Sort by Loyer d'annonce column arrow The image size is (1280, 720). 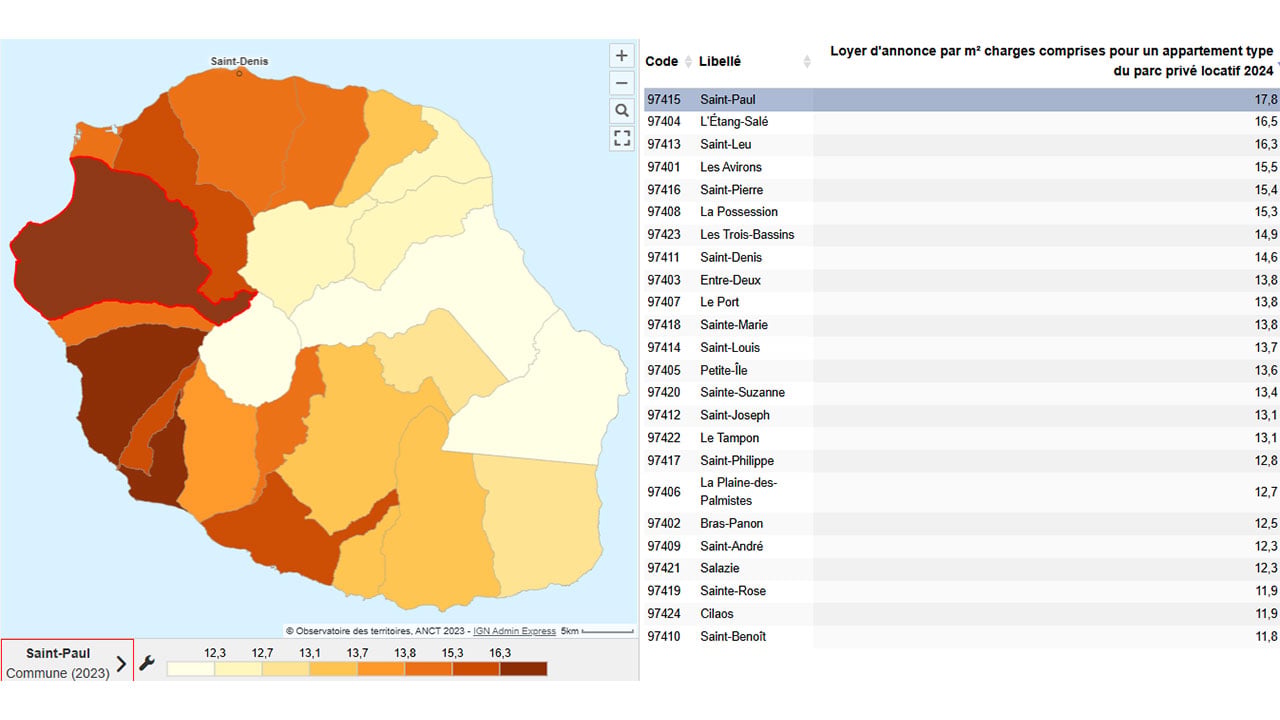pyautogui.click(x=1278, y=62)
